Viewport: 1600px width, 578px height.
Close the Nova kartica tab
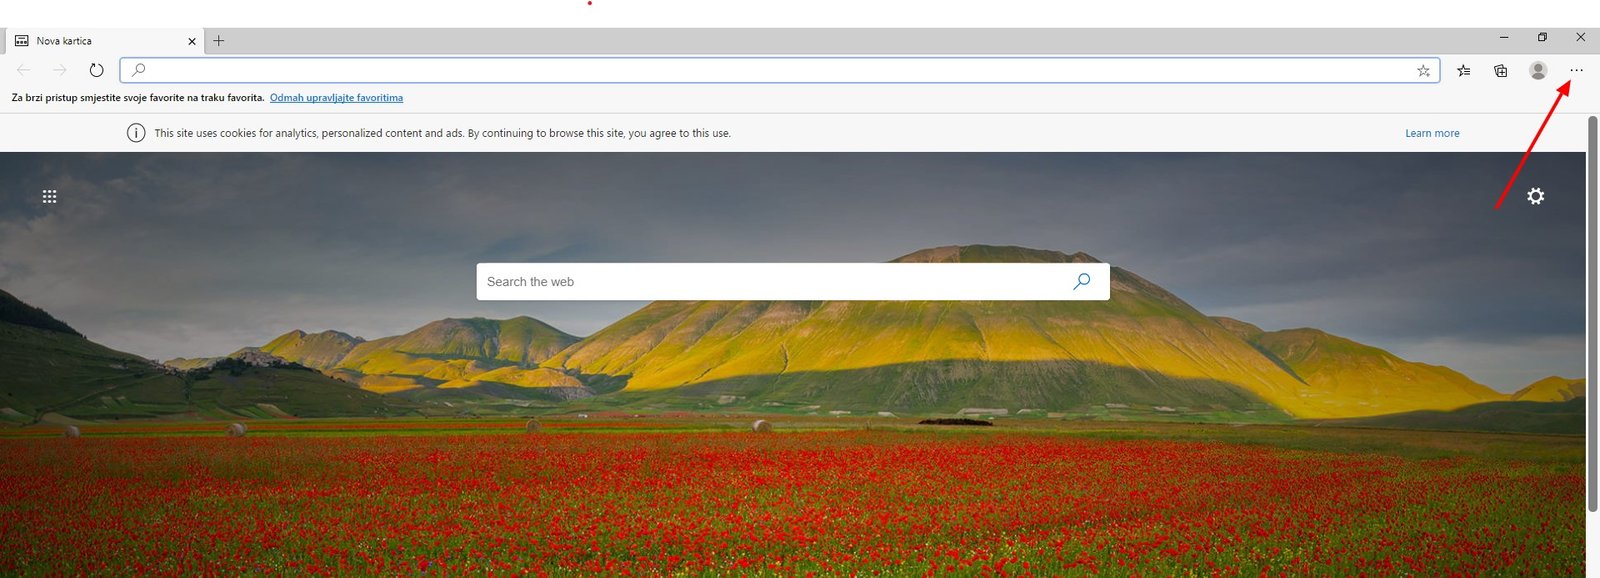(x=192, y=41)
